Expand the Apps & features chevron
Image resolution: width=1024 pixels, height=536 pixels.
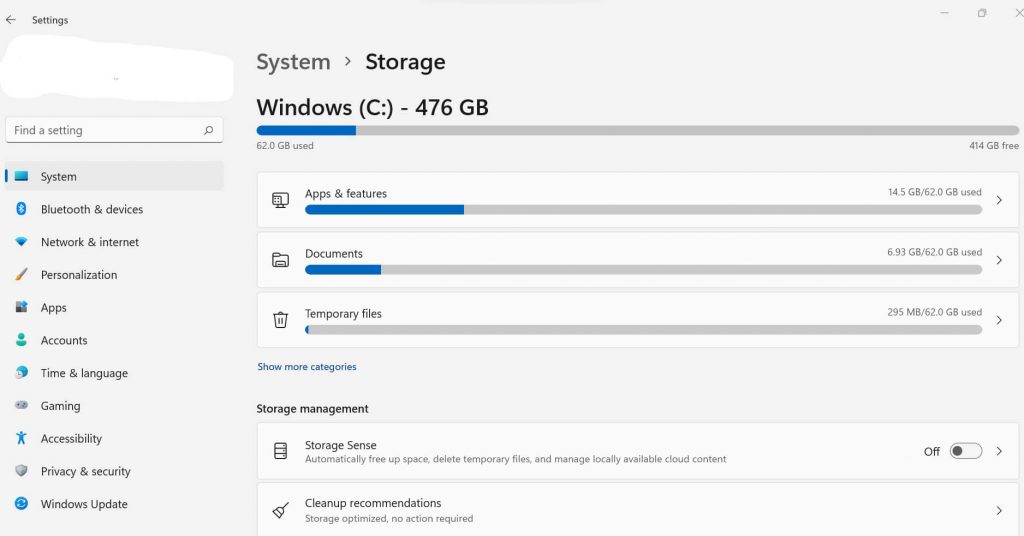(x=998, y=200)
